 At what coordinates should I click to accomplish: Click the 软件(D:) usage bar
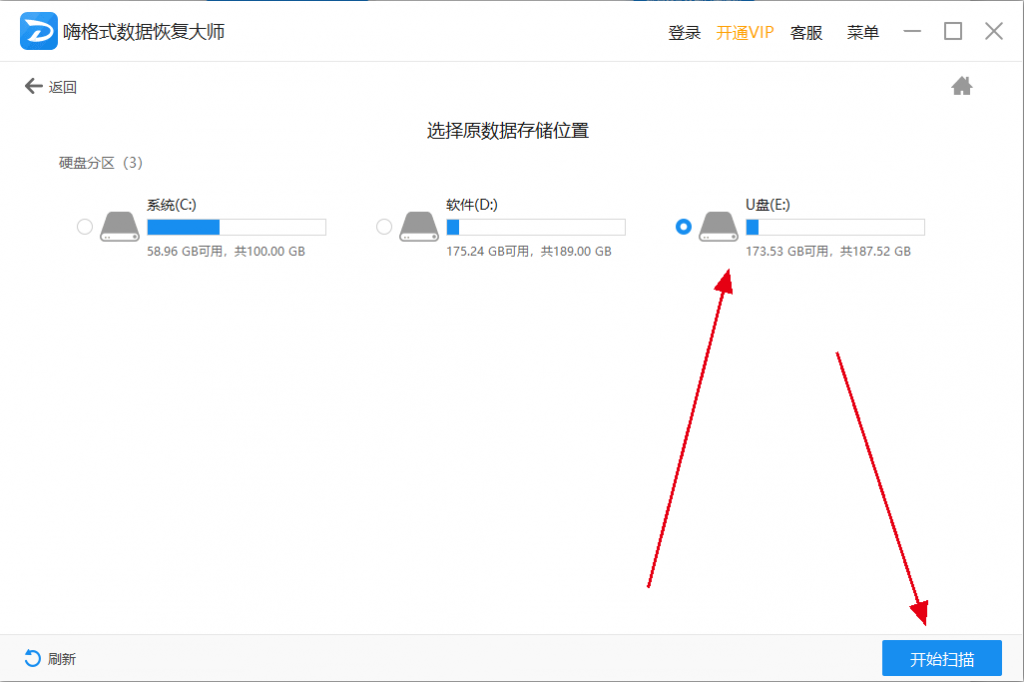[536, 227]
